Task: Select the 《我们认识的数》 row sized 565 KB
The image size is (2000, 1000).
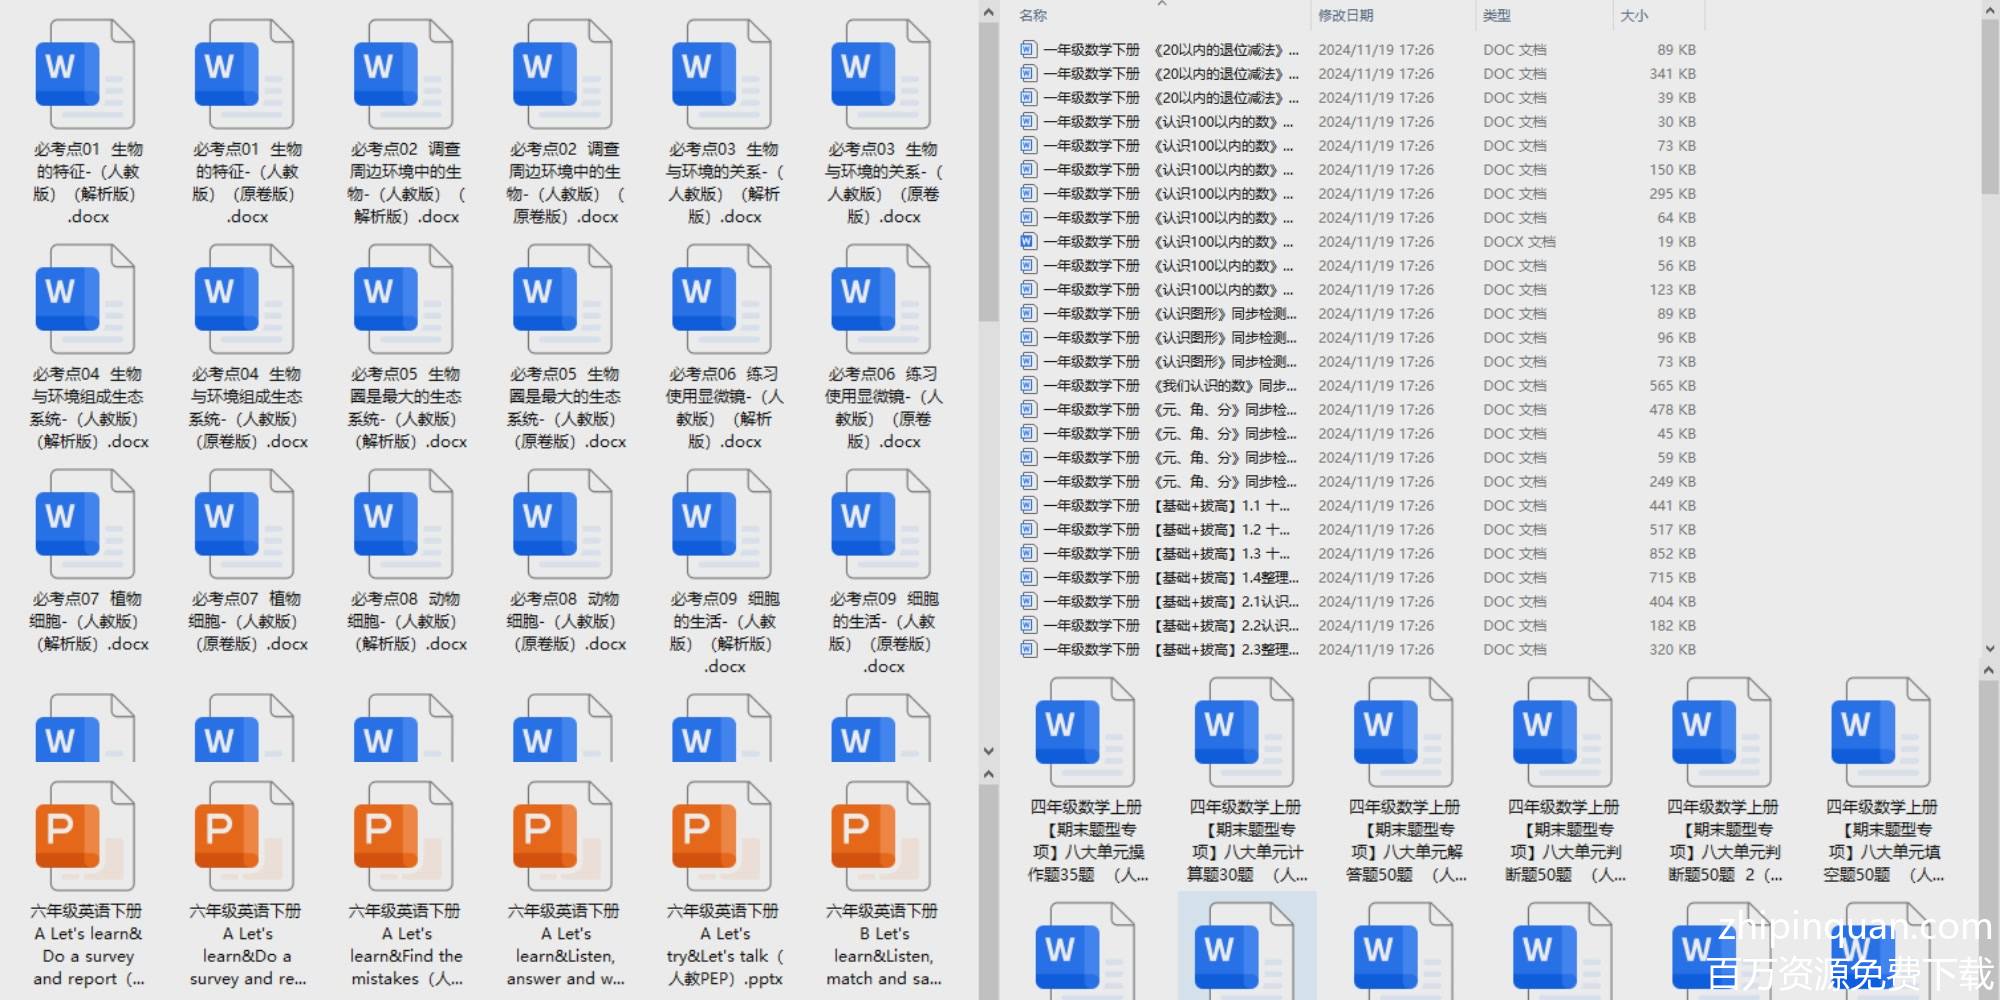Action: [1358, 386]
